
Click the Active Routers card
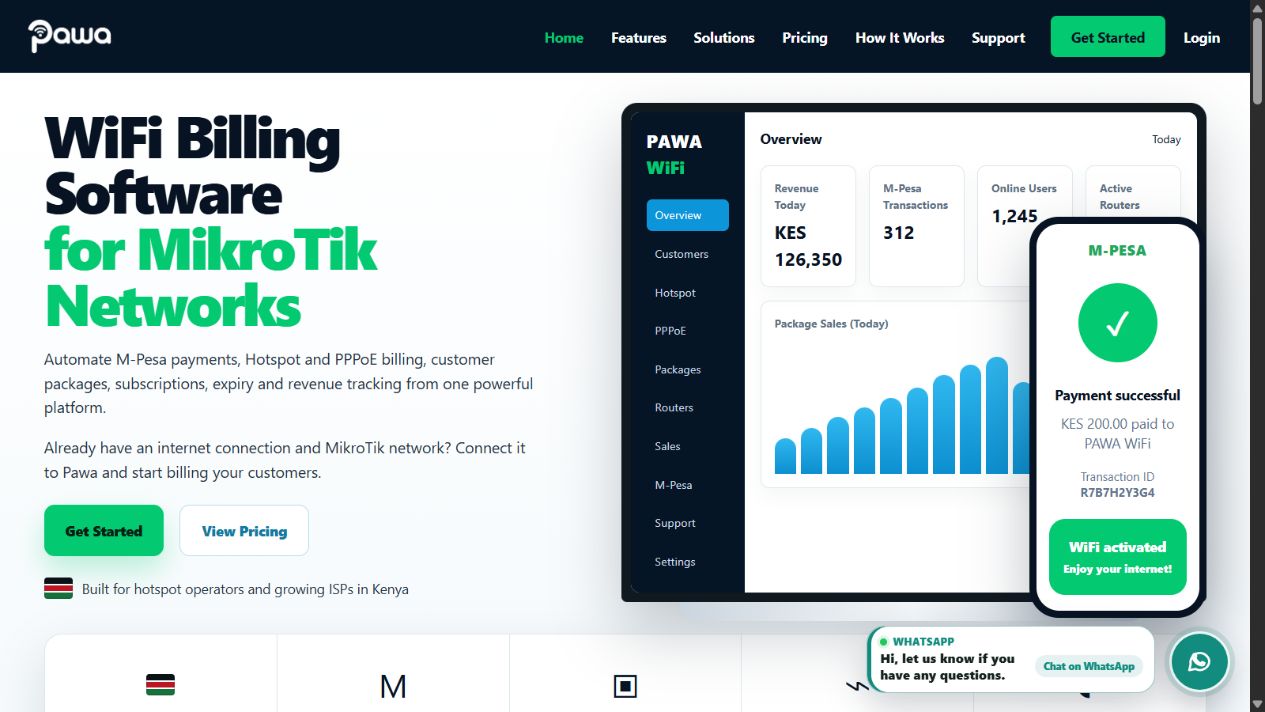(x=1133, y=192)
